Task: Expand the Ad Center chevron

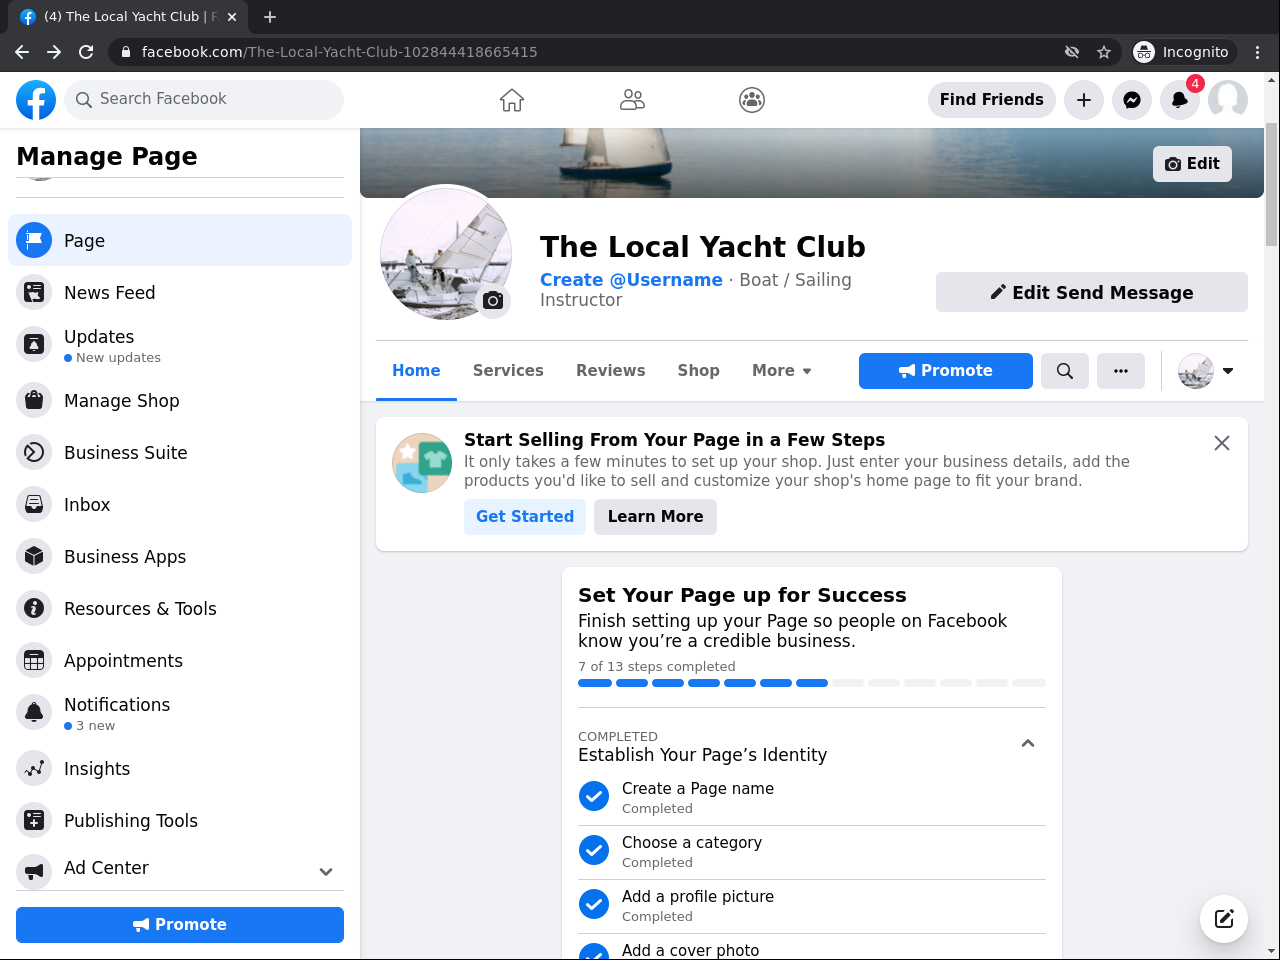Action: 326,871
